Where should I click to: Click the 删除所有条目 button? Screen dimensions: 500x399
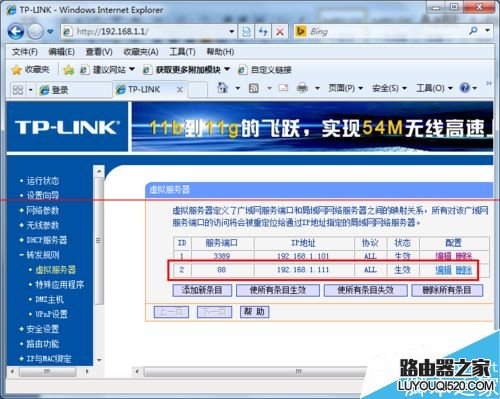(447, 290)
